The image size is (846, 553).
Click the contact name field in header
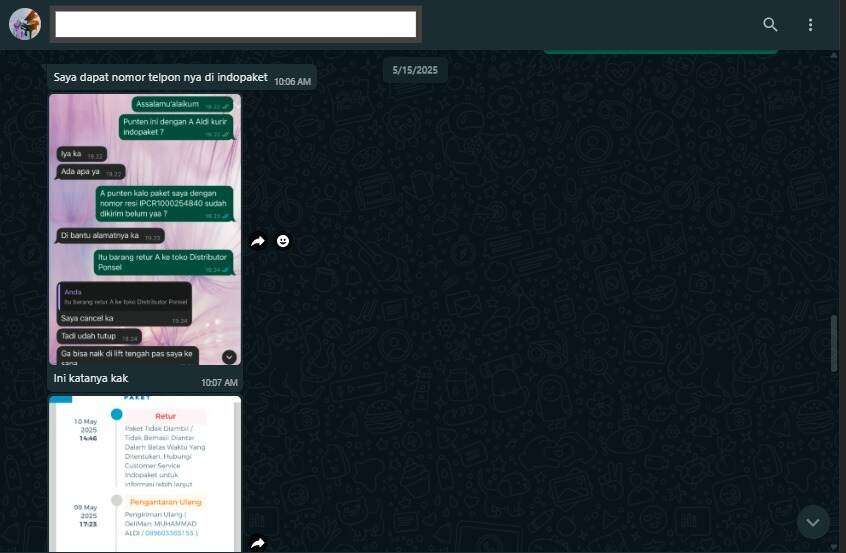(236, 24)
